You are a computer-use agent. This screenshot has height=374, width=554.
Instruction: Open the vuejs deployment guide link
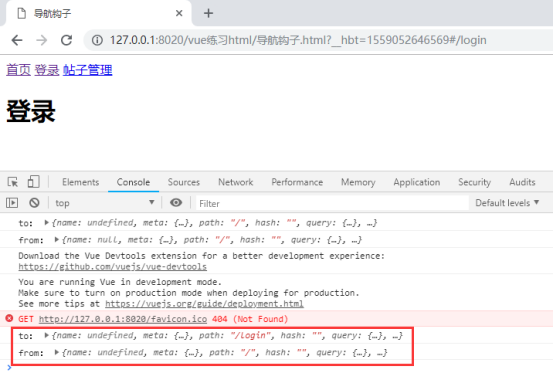coord(204,304)
